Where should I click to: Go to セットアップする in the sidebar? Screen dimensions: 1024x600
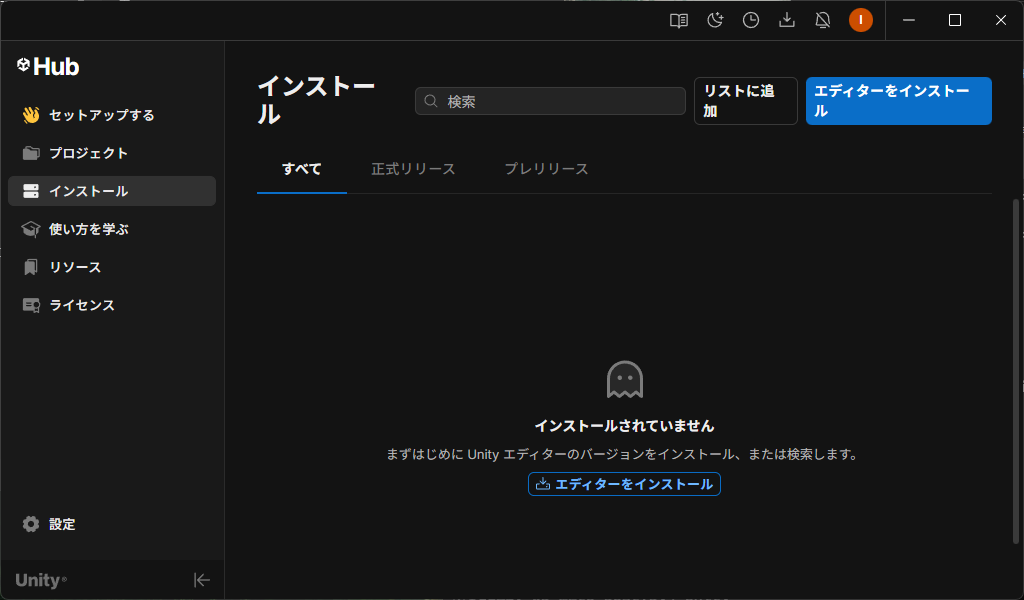[x=101, y=115]
